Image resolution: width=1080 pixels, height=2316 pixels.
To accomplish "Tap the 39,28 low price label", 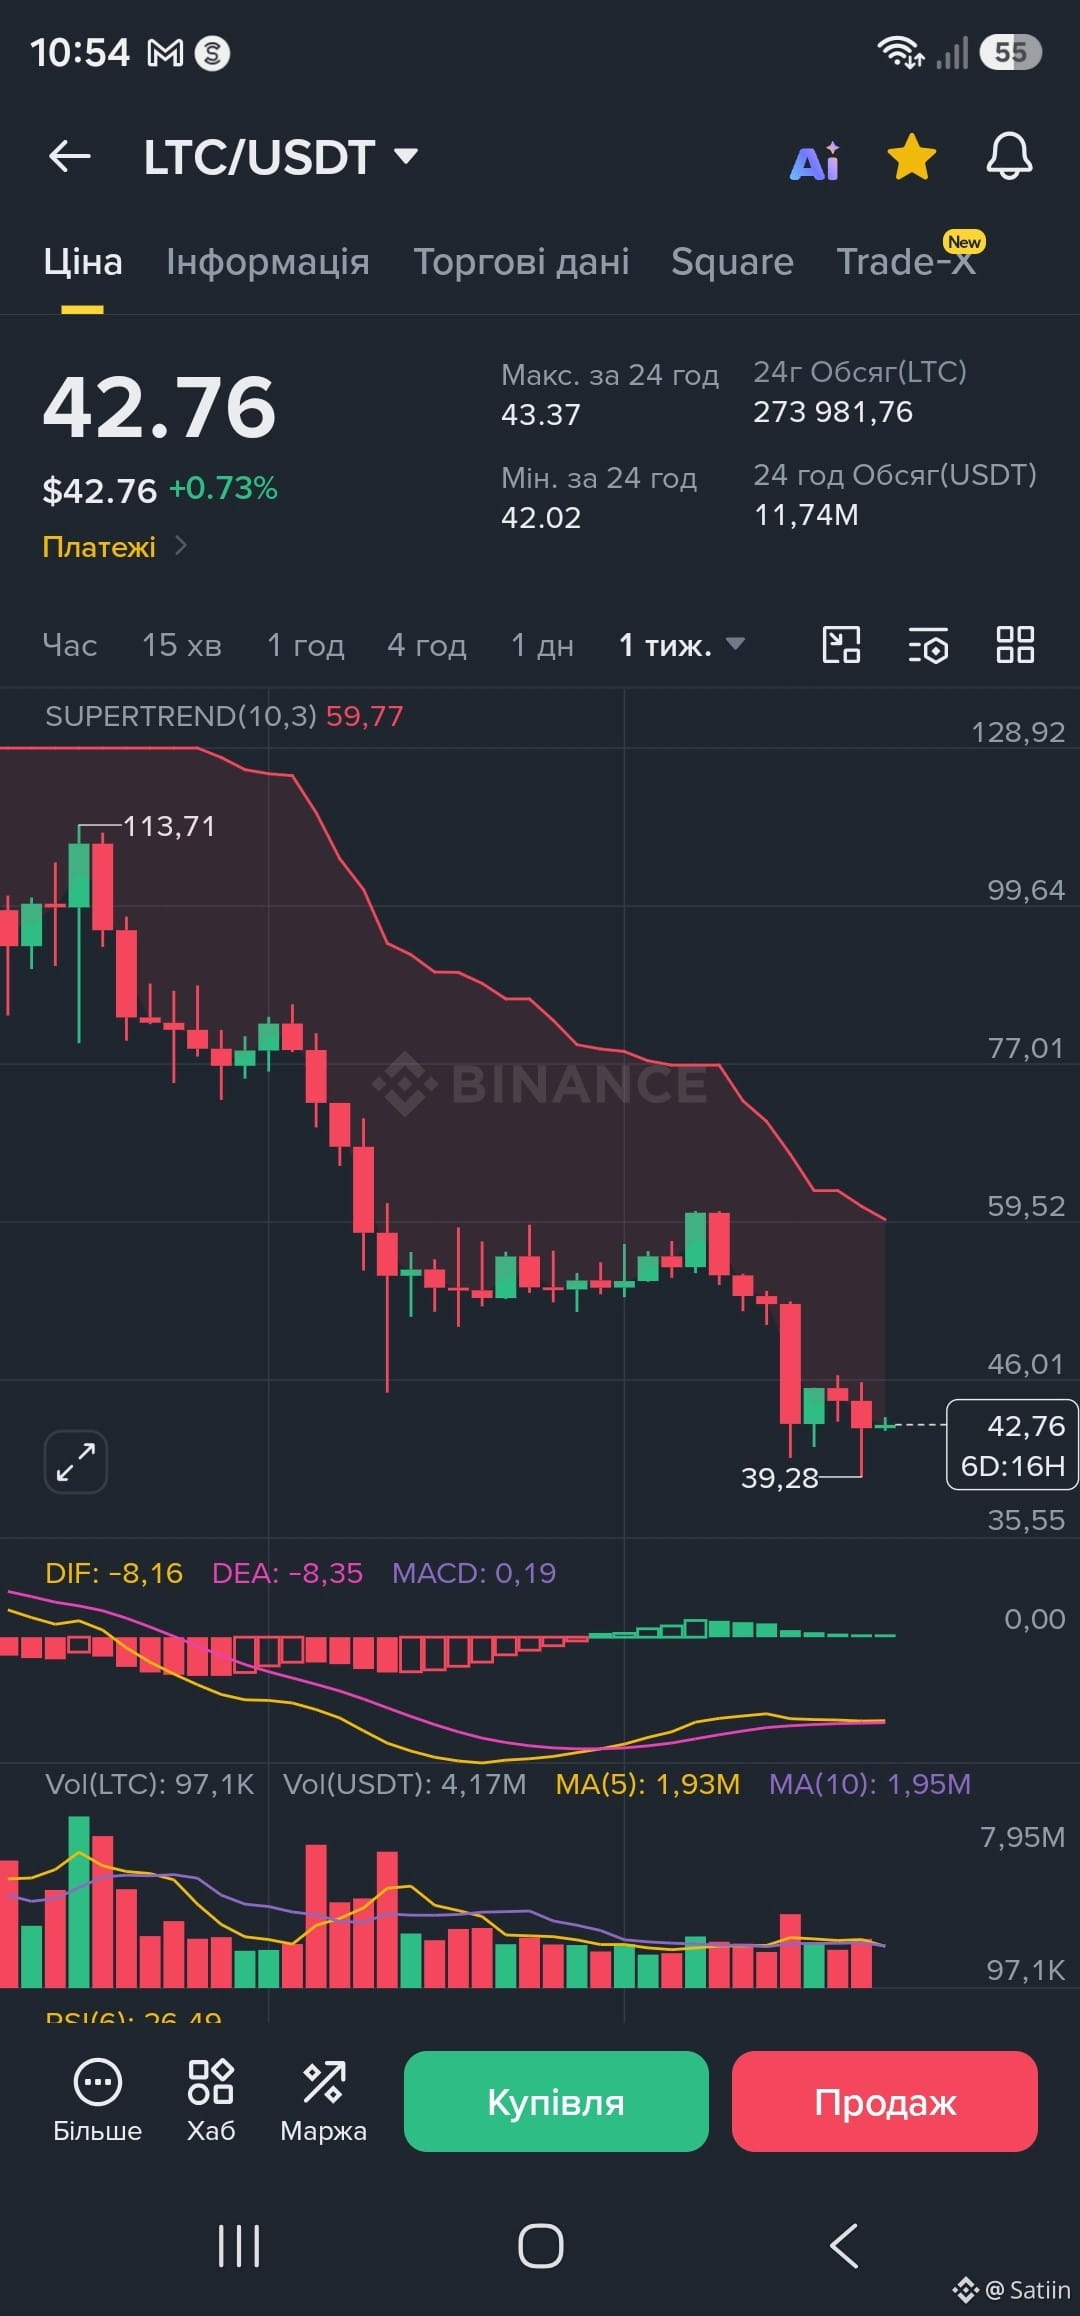I will [x=779, y=1477].
